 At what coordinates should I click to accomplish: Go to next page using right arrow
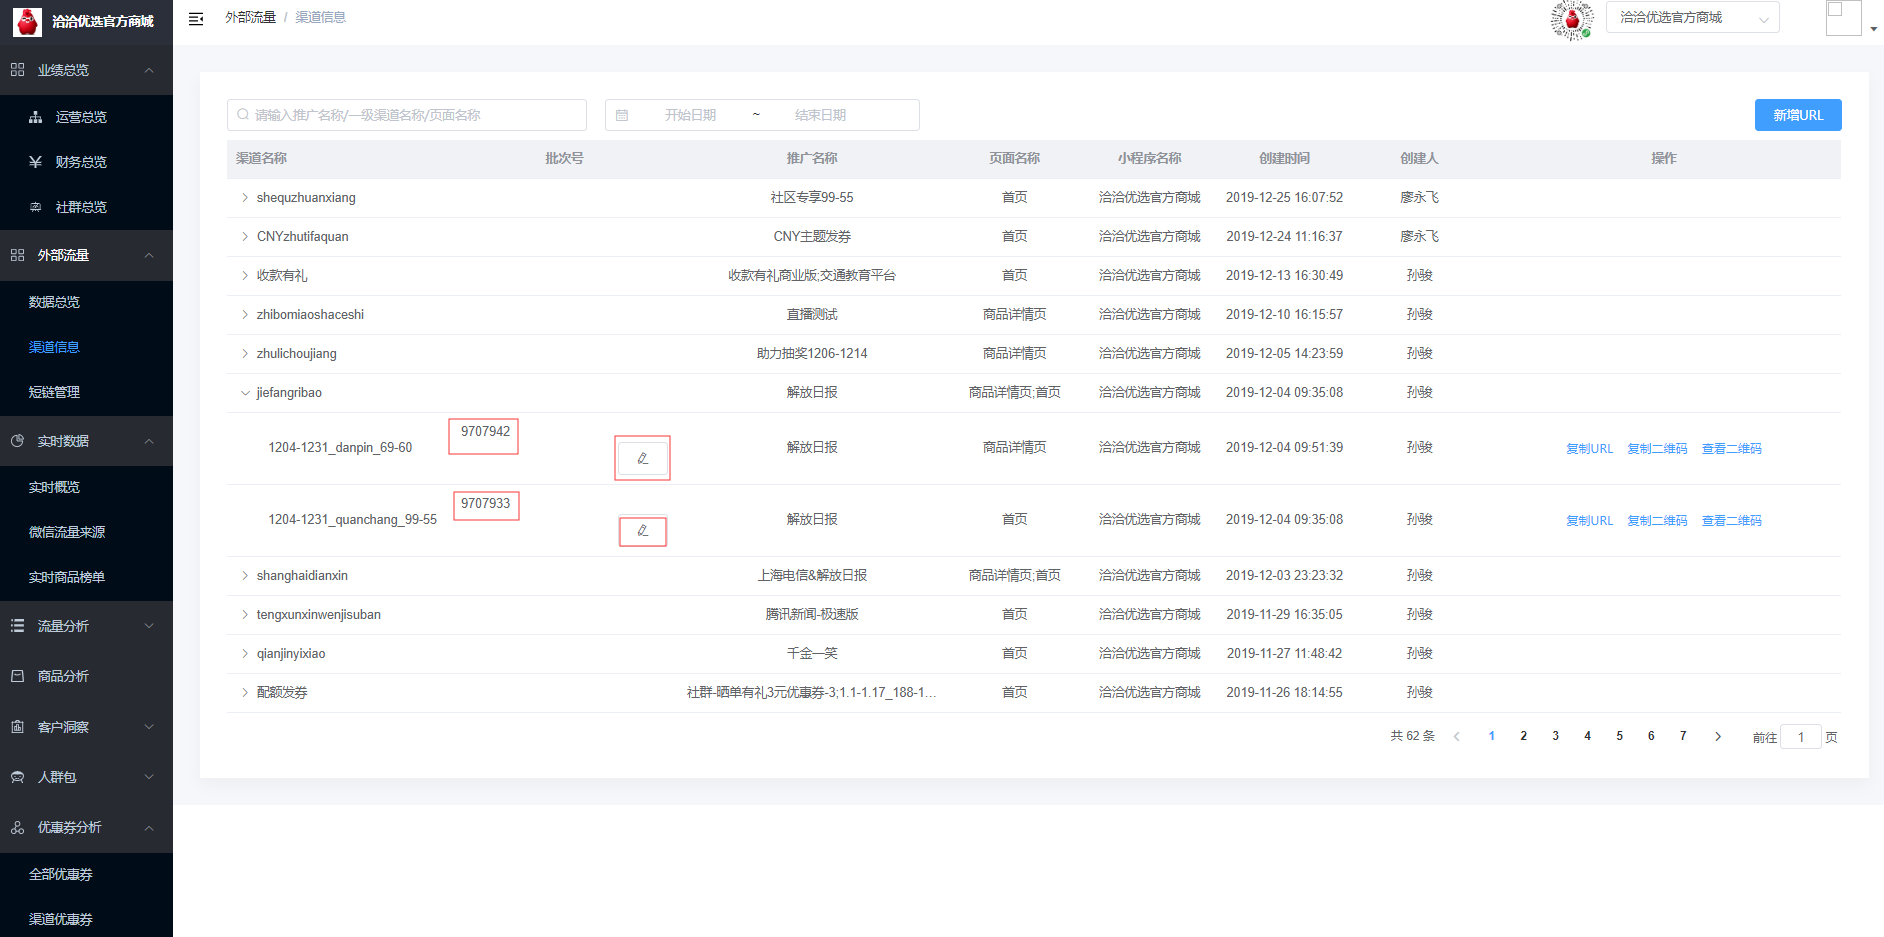coord(1718,737)
